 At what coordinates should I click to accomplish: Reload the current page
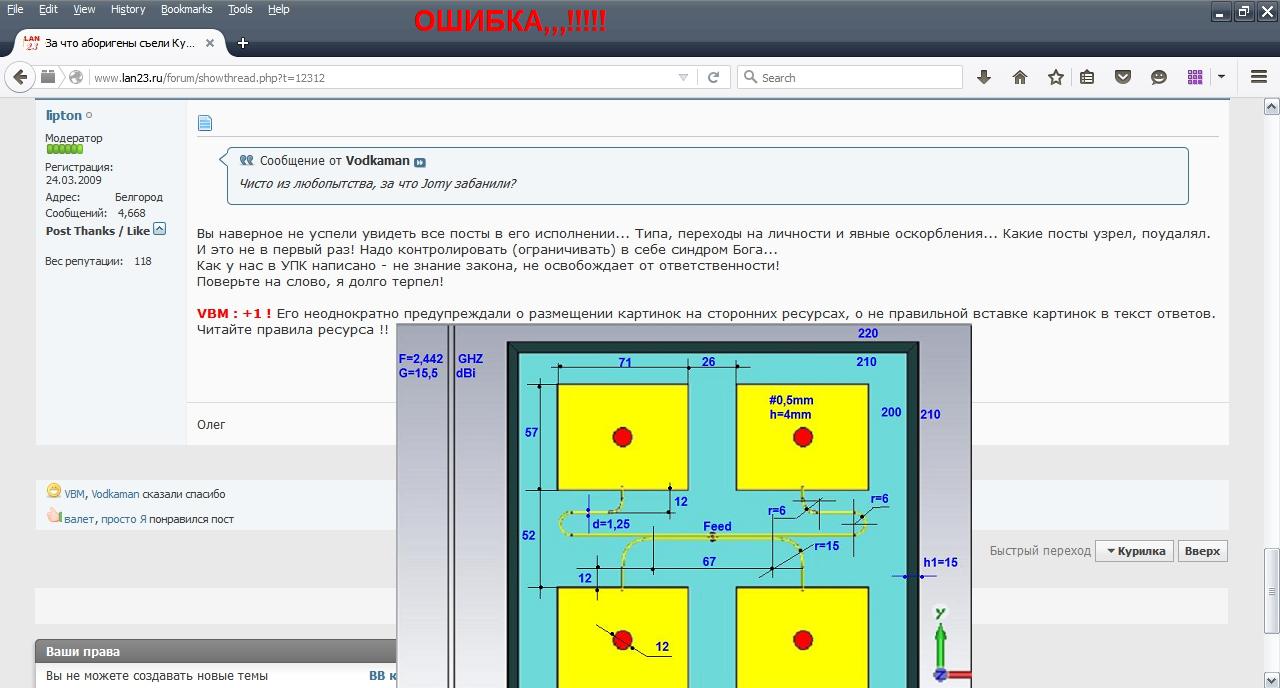[713, 77]
